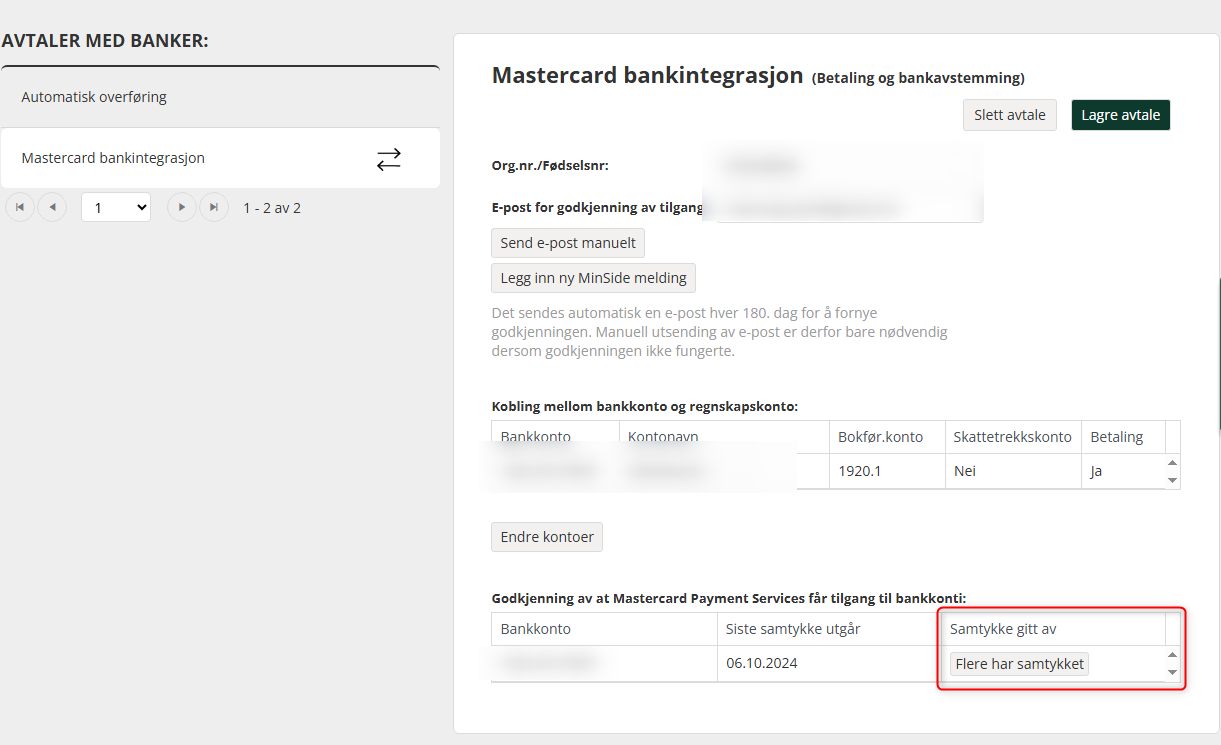Click the Betaling column header
Viewport: 1221px width, 745px height.
pos(1123,437)
